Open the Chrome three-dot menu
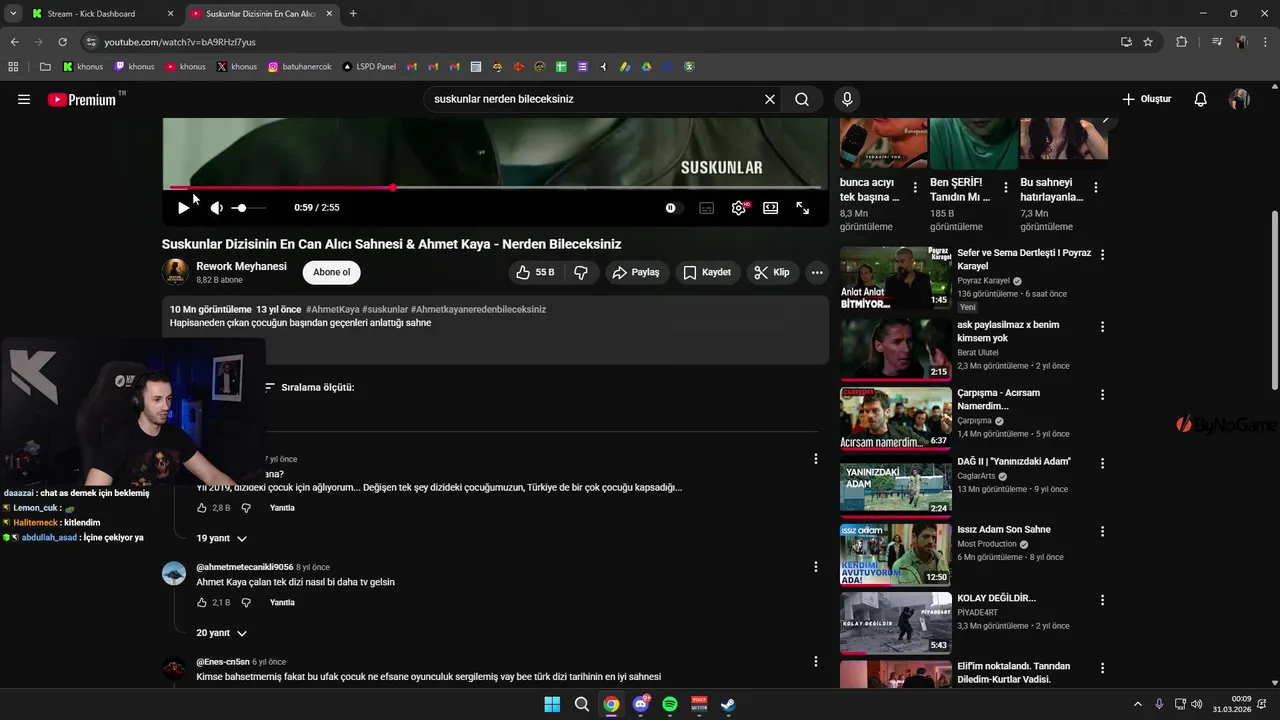 [x=1265, y=42]
